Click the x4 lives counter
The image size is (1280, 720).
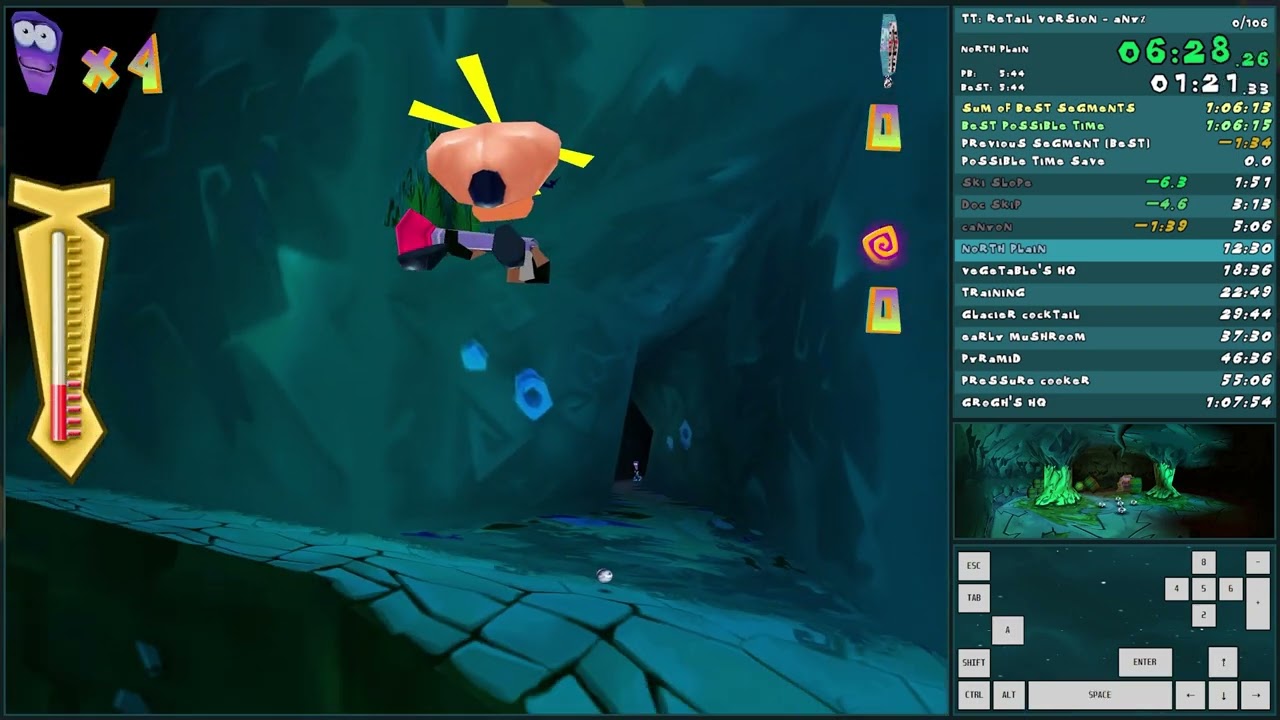tap(122, 66)
